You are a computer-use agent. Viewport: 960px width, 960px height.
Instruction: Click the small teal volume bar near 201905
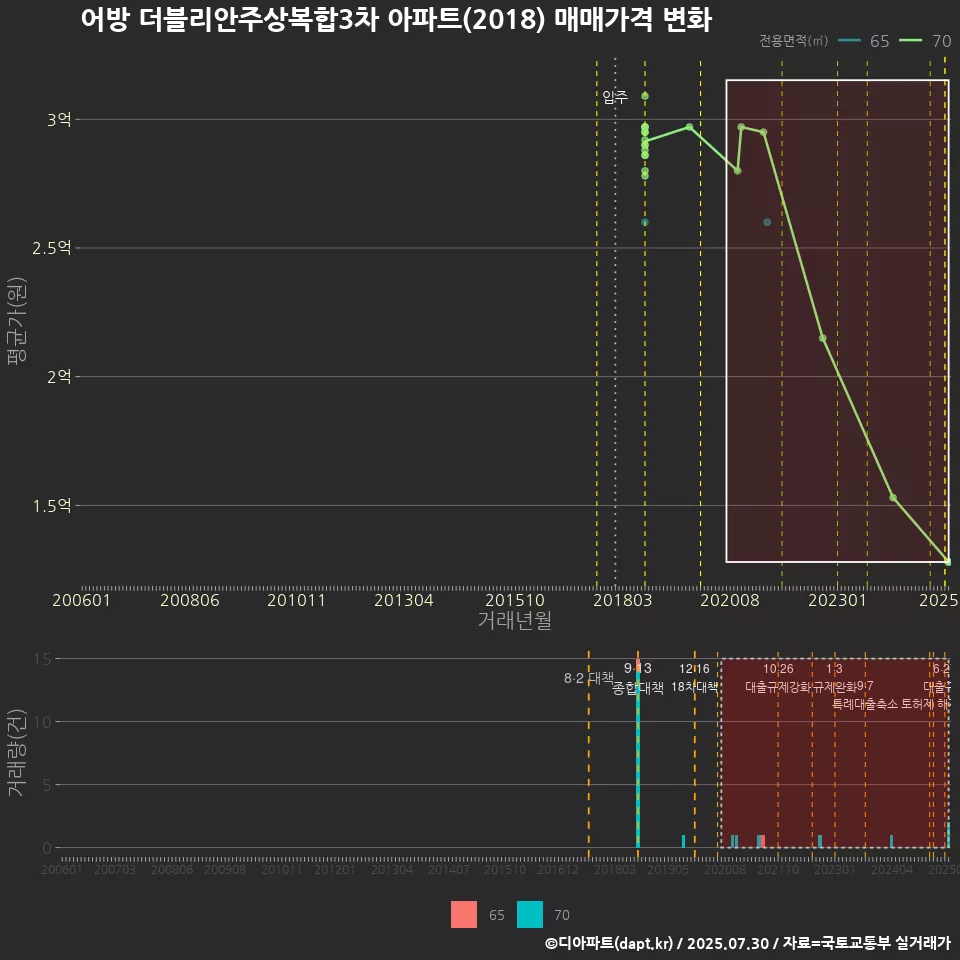click(683, 841)
